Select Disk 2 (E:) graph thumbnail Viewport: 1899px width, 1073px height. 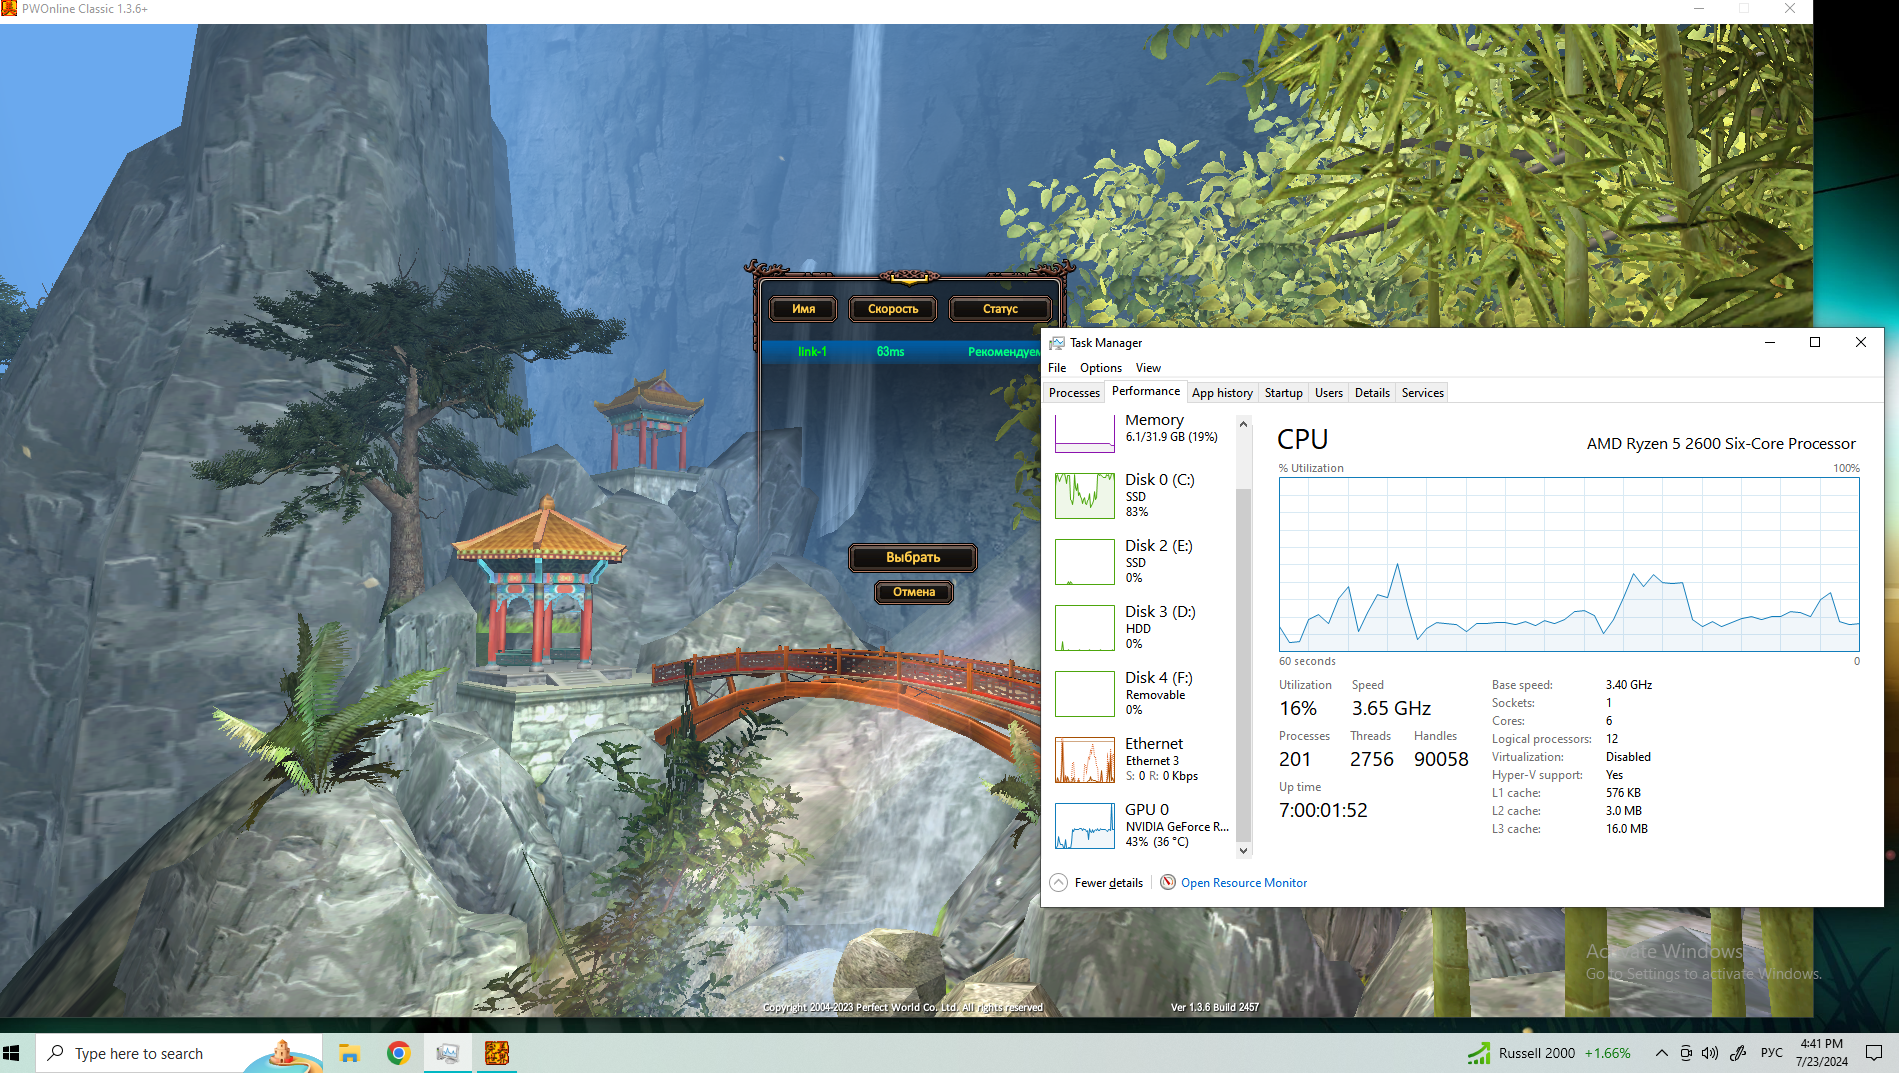[1084, 561]
